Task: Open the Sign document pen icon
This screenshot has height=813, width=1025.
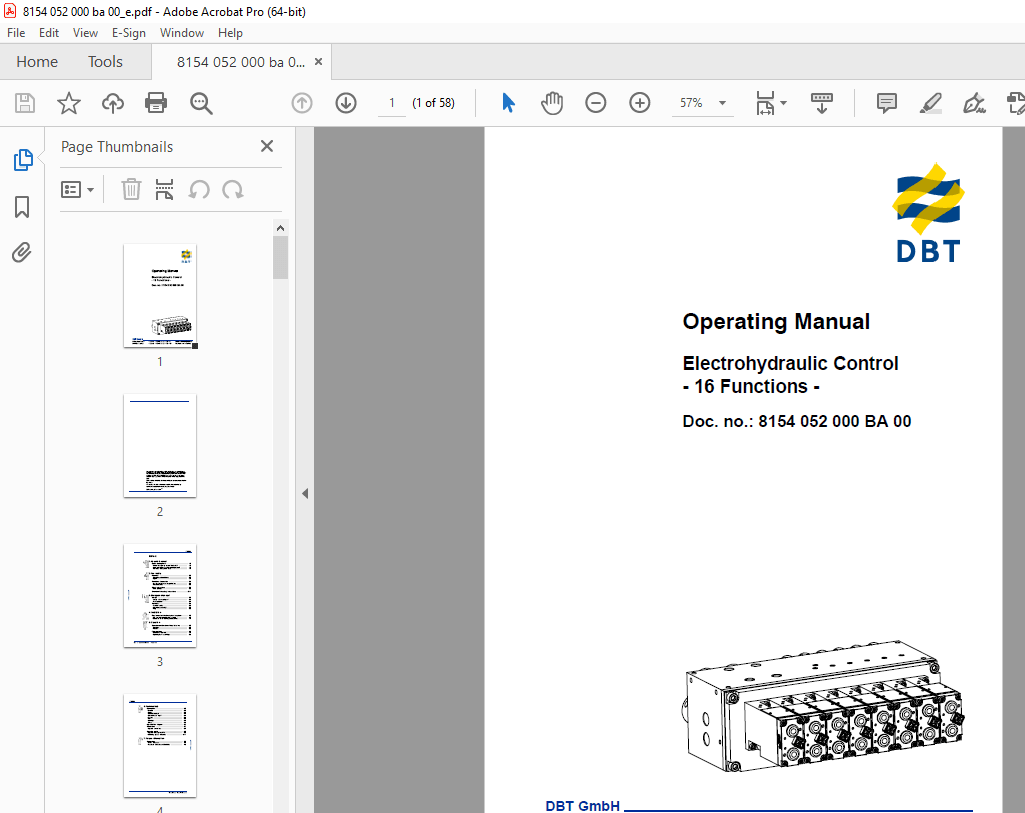Action: point(974,103)
